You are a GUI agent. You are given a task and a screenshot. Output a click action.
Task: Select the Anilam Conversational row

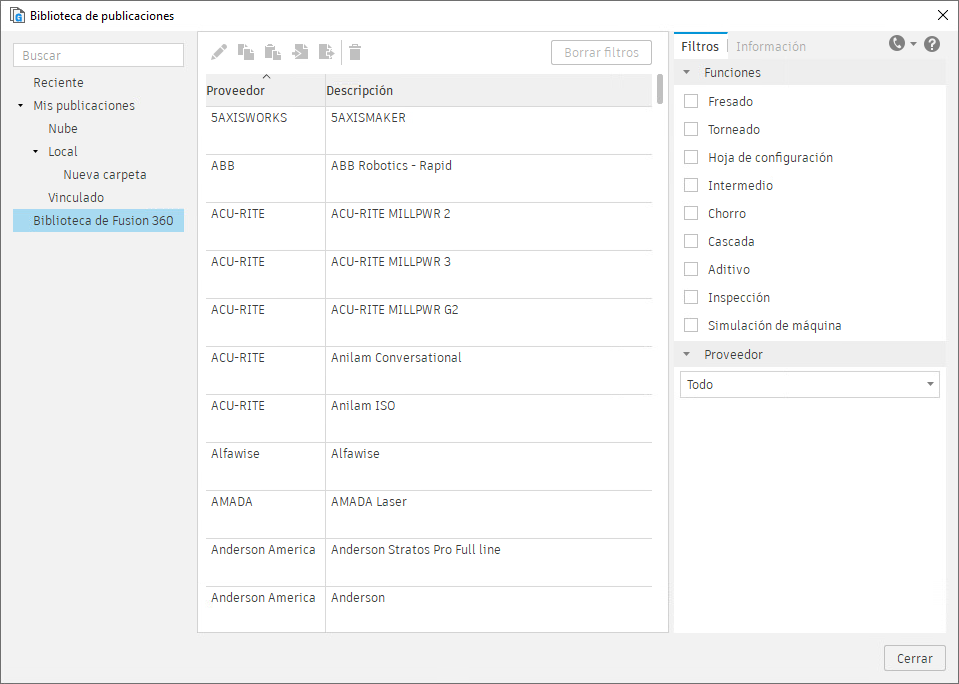pos(429,371)
